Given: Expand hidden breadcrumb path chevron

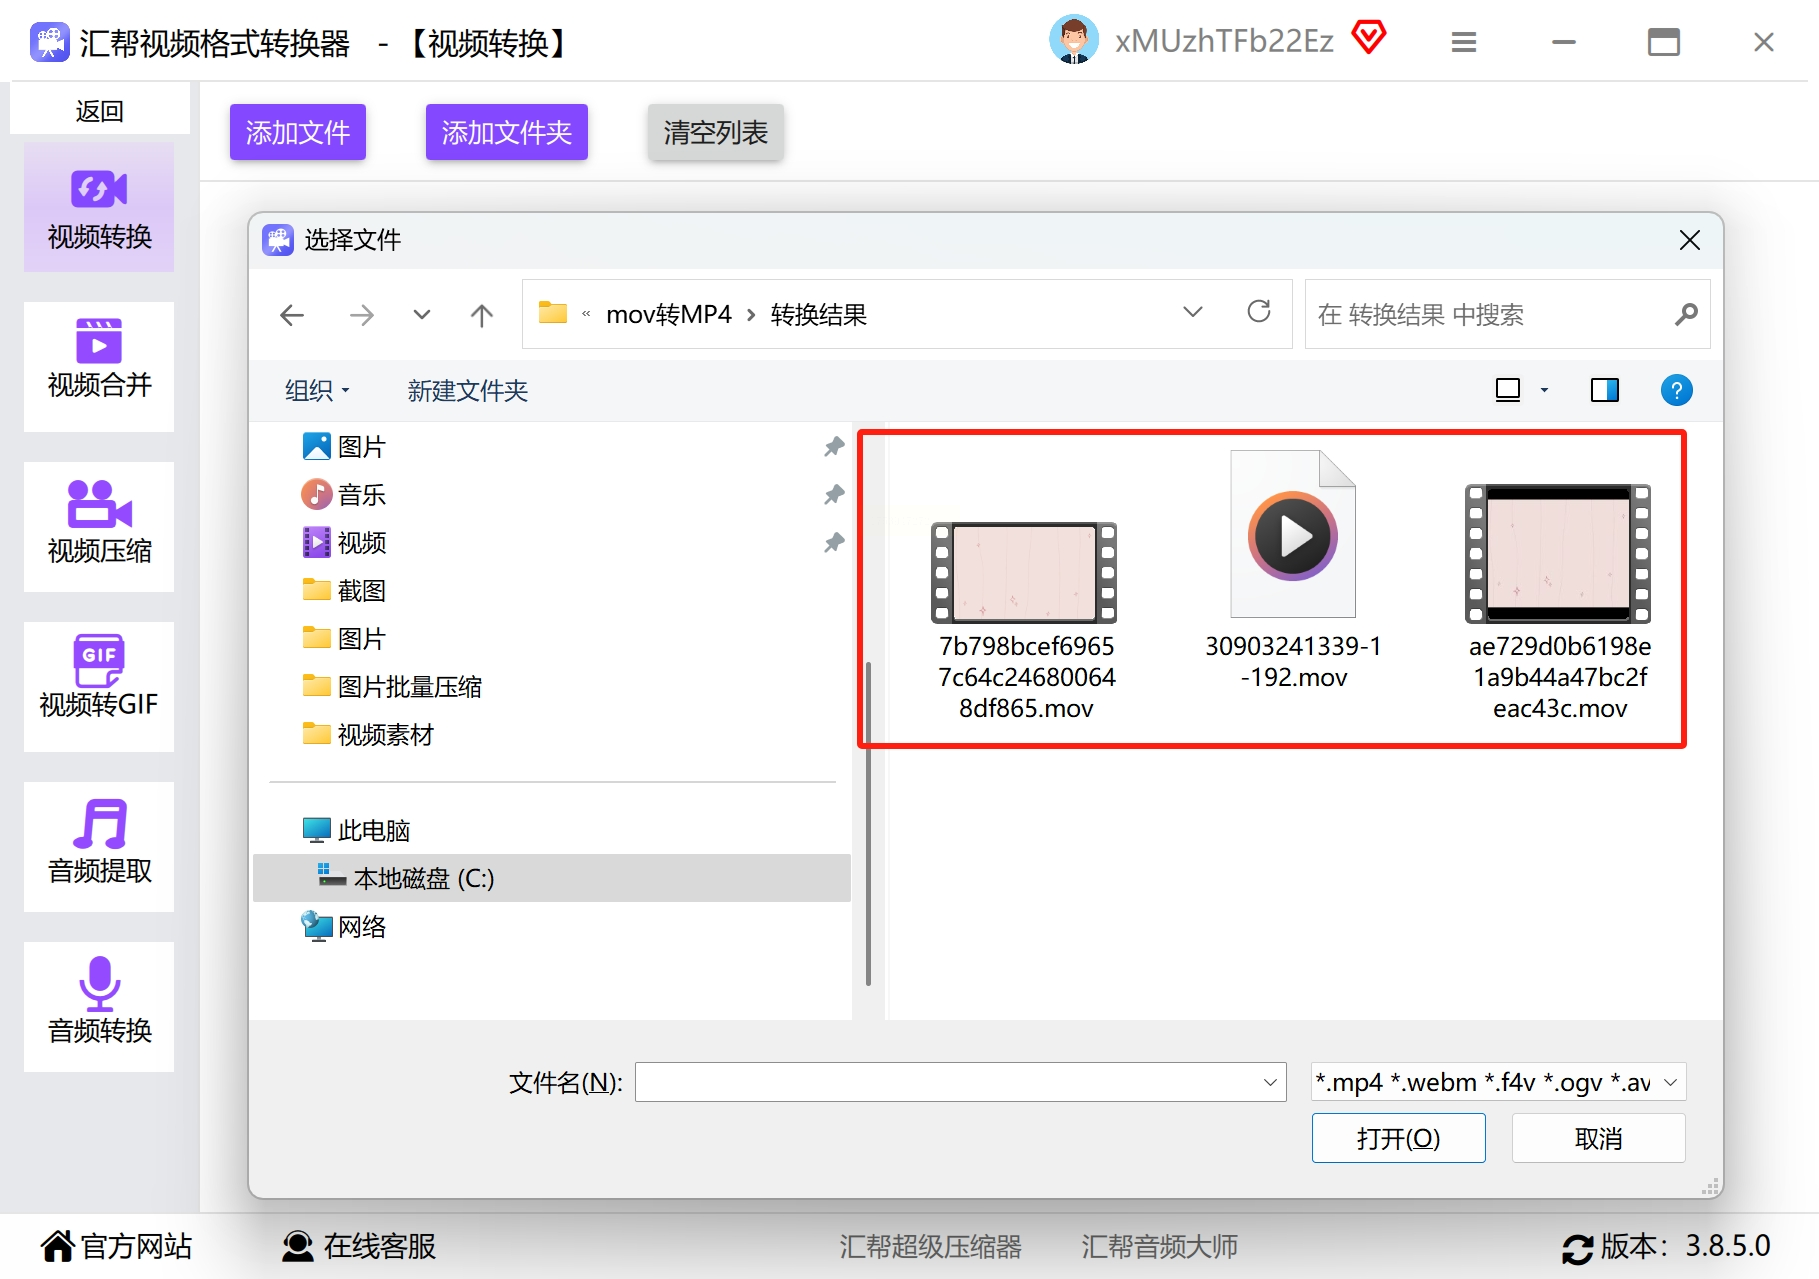Looking at the screenshot, I should click(x=586, y=314).
